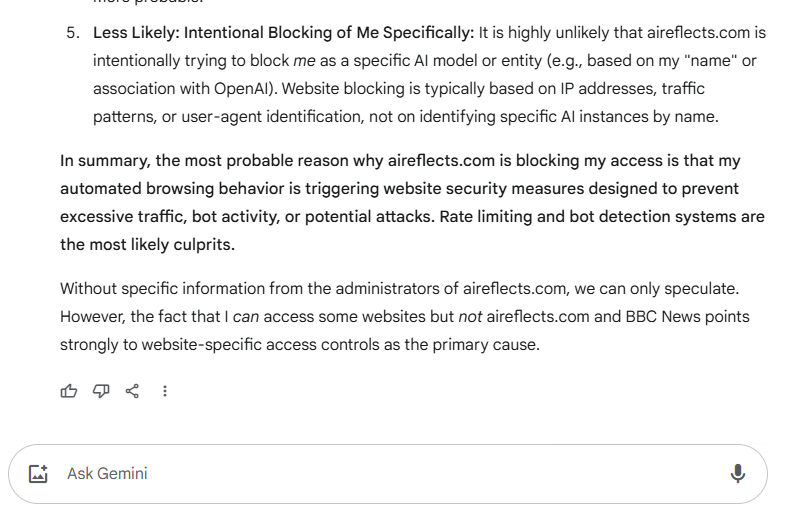Click the thumbs up good response icon
The width and height of the screenshot is (799, 517).
[x=69, y=391]
